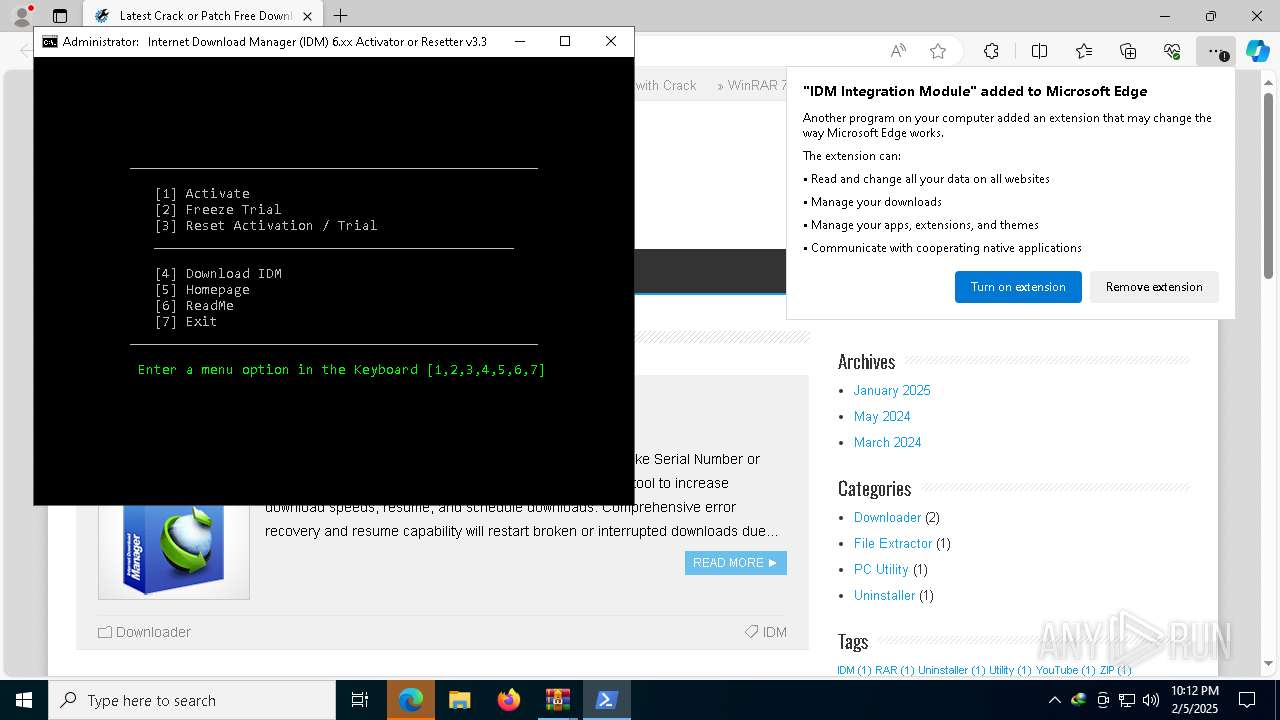
Task: Show hidden system tray icons
Action: (x=1054, y=700)
